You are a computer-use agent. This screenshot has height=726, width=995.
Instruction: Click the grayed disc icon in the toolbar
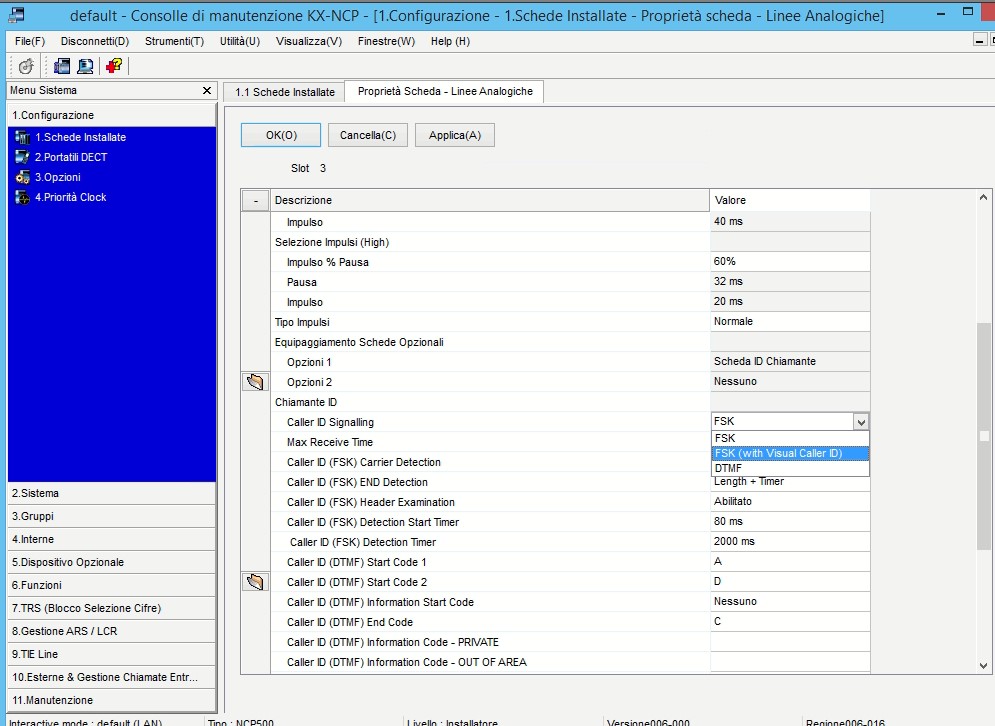[x=26, y=66]
